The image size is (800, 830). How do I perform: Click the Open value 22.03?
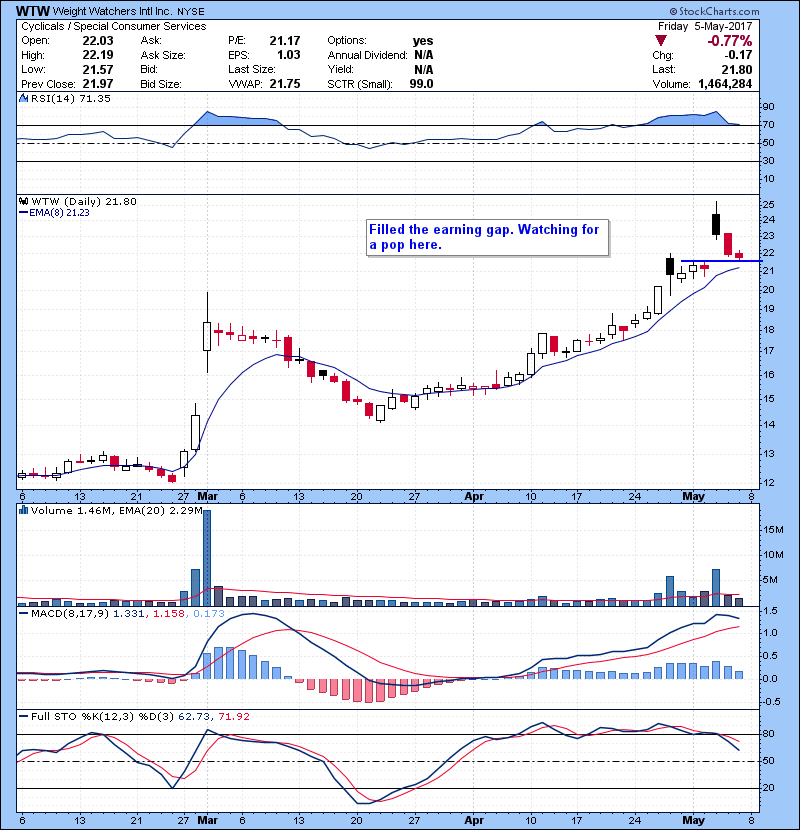[x=98, y=41]
